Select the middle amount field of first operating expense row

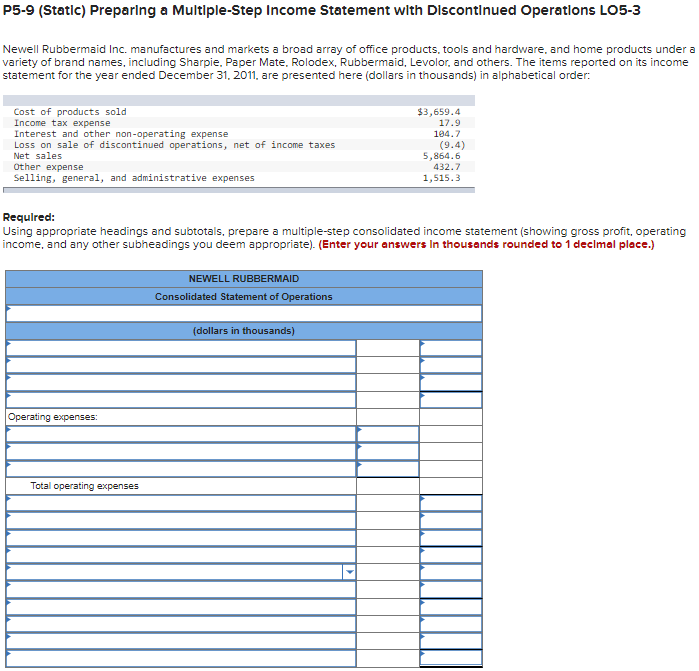[388, 434]
